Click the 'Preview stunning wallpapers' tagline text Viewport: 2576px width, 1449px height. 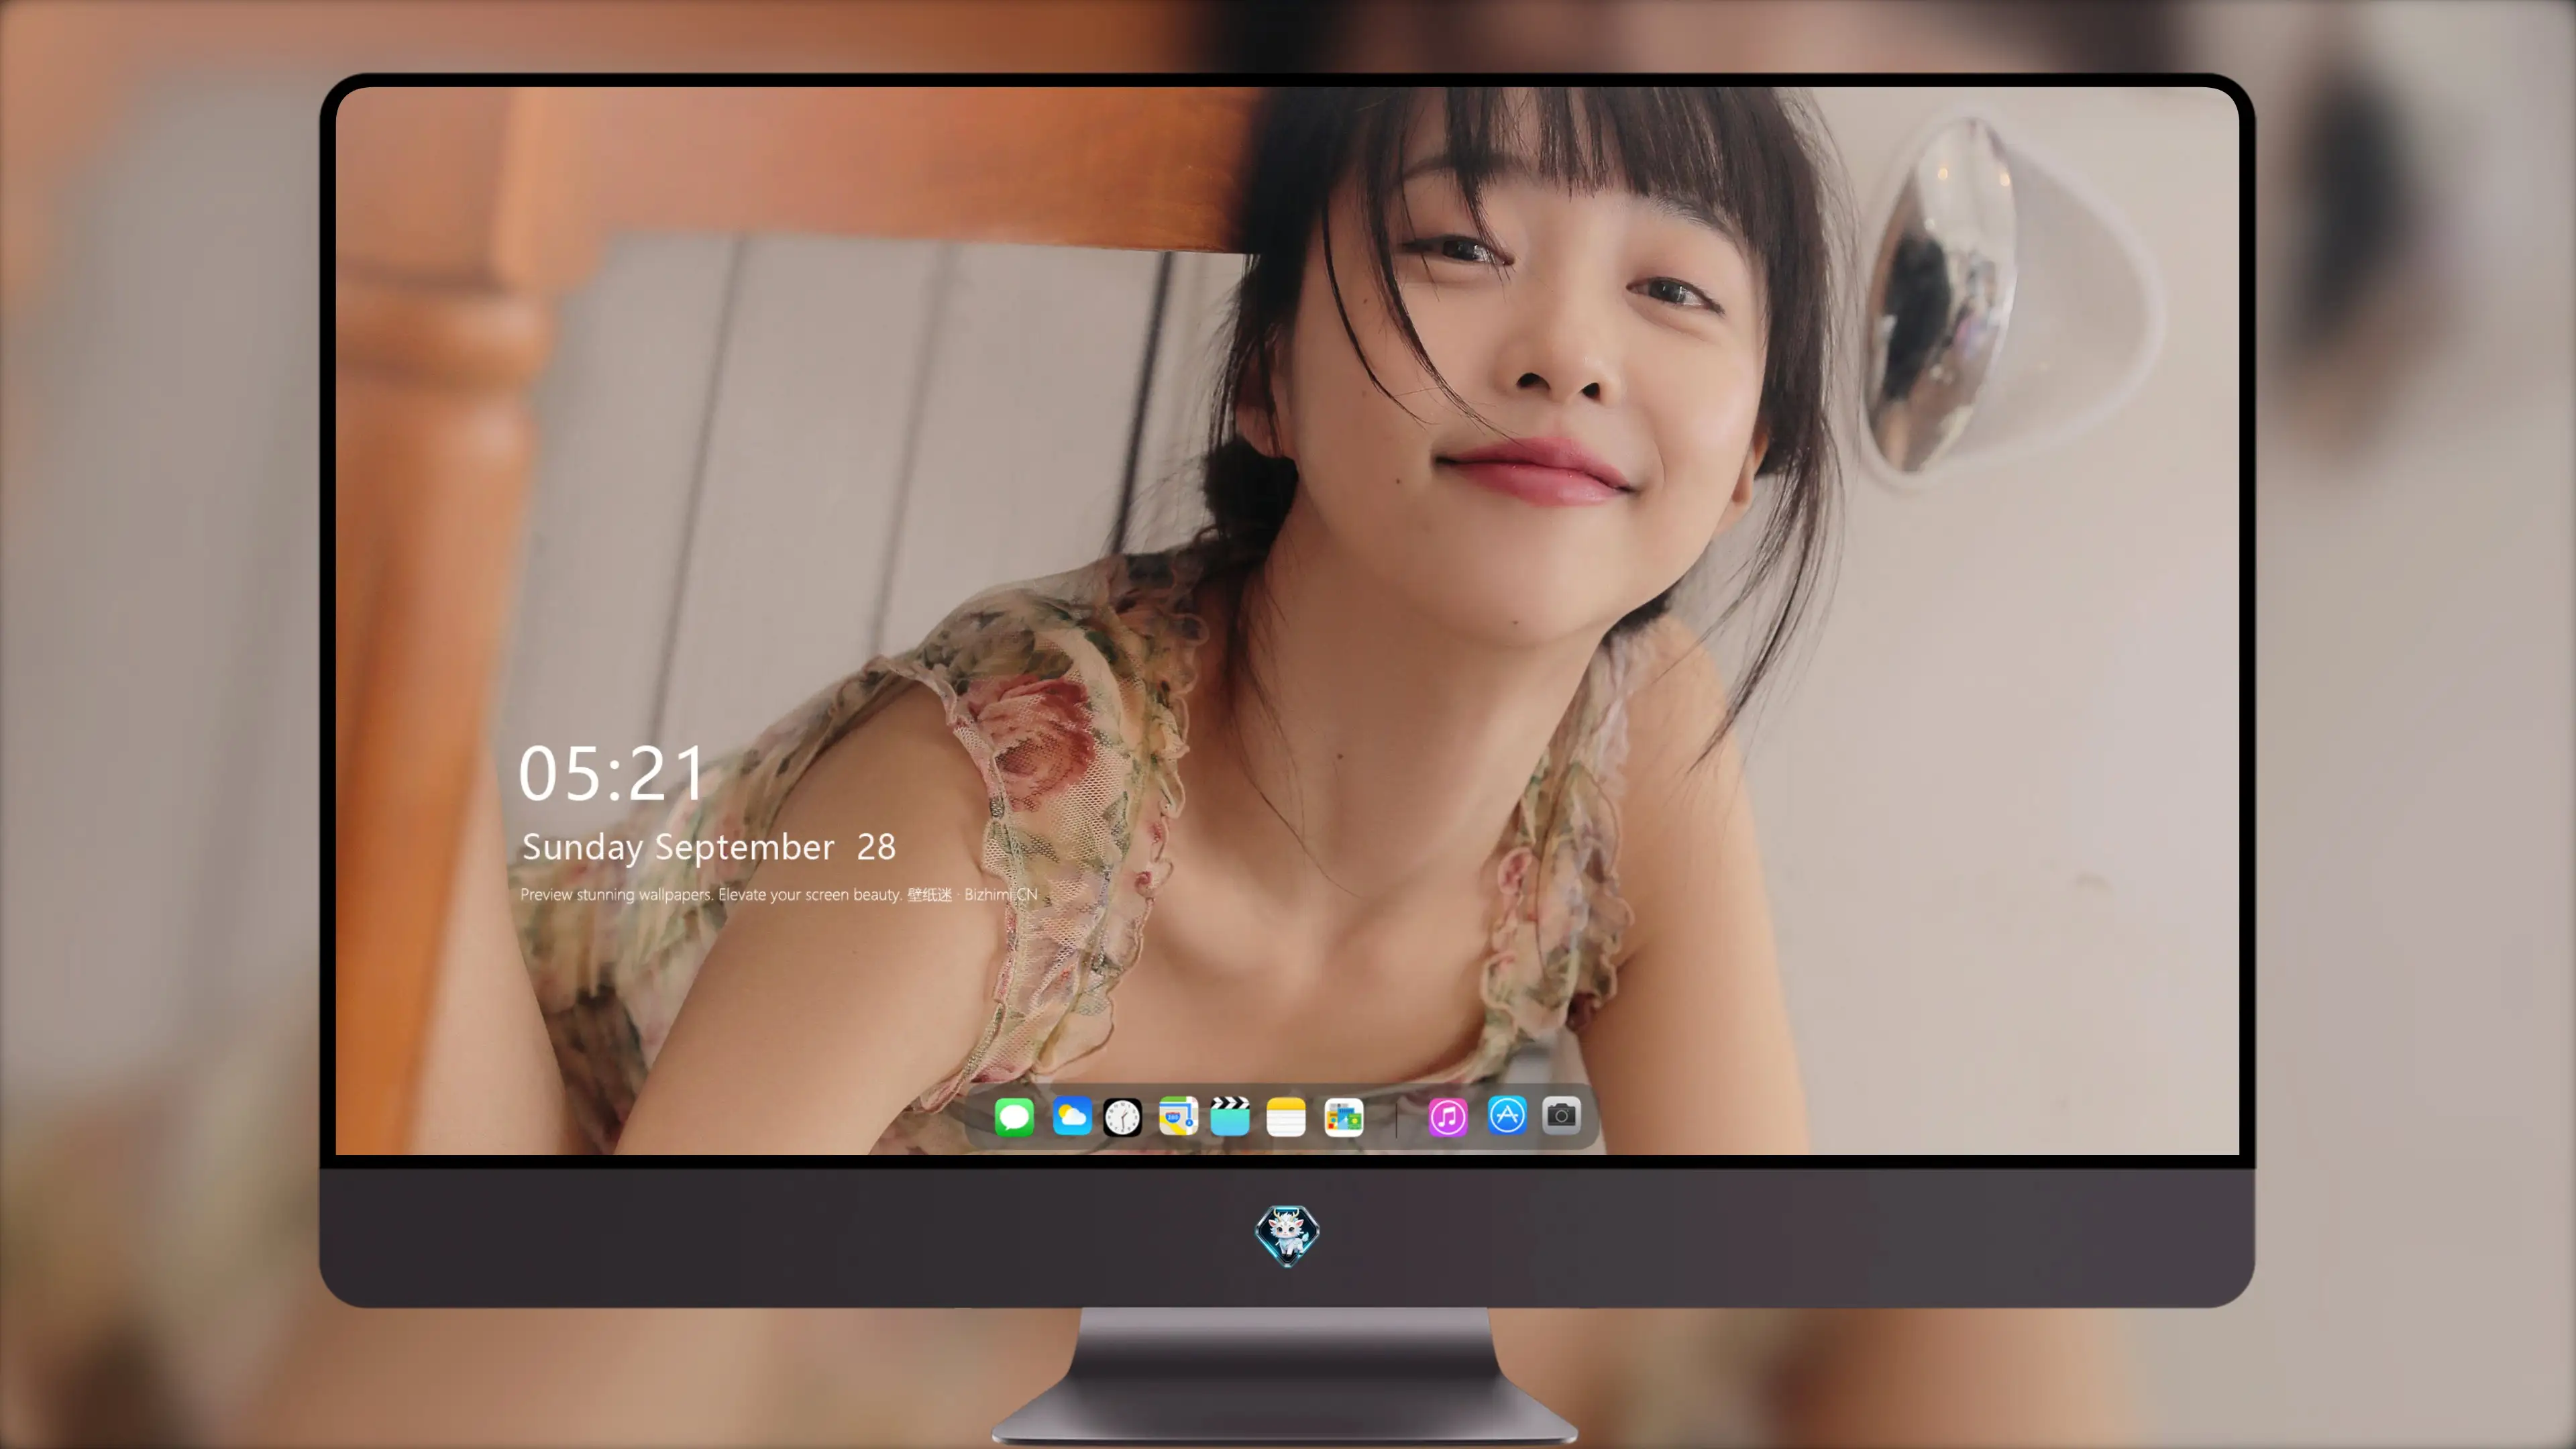(x=779, y=894)
